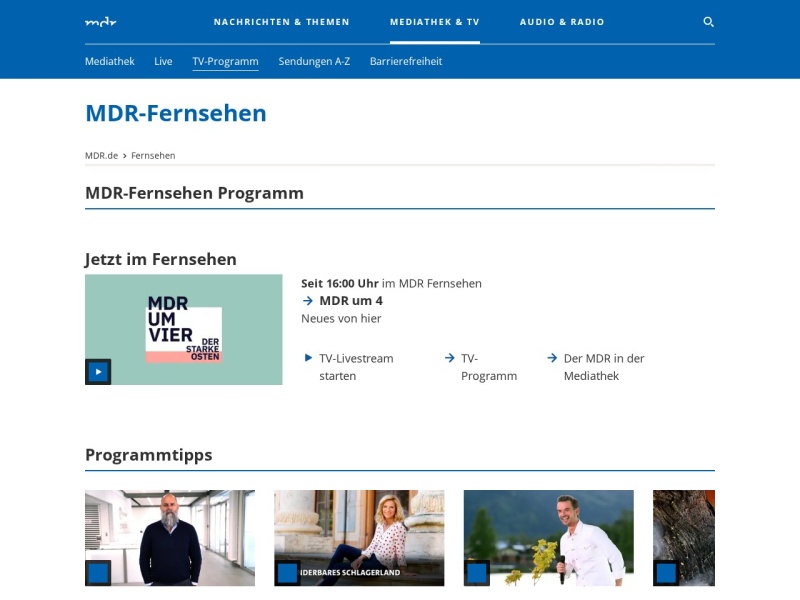Click blue square on Schlagerland thumbnail
This screenshot has height=600, width=800.
pyautogui.click(x=287, y=573)
